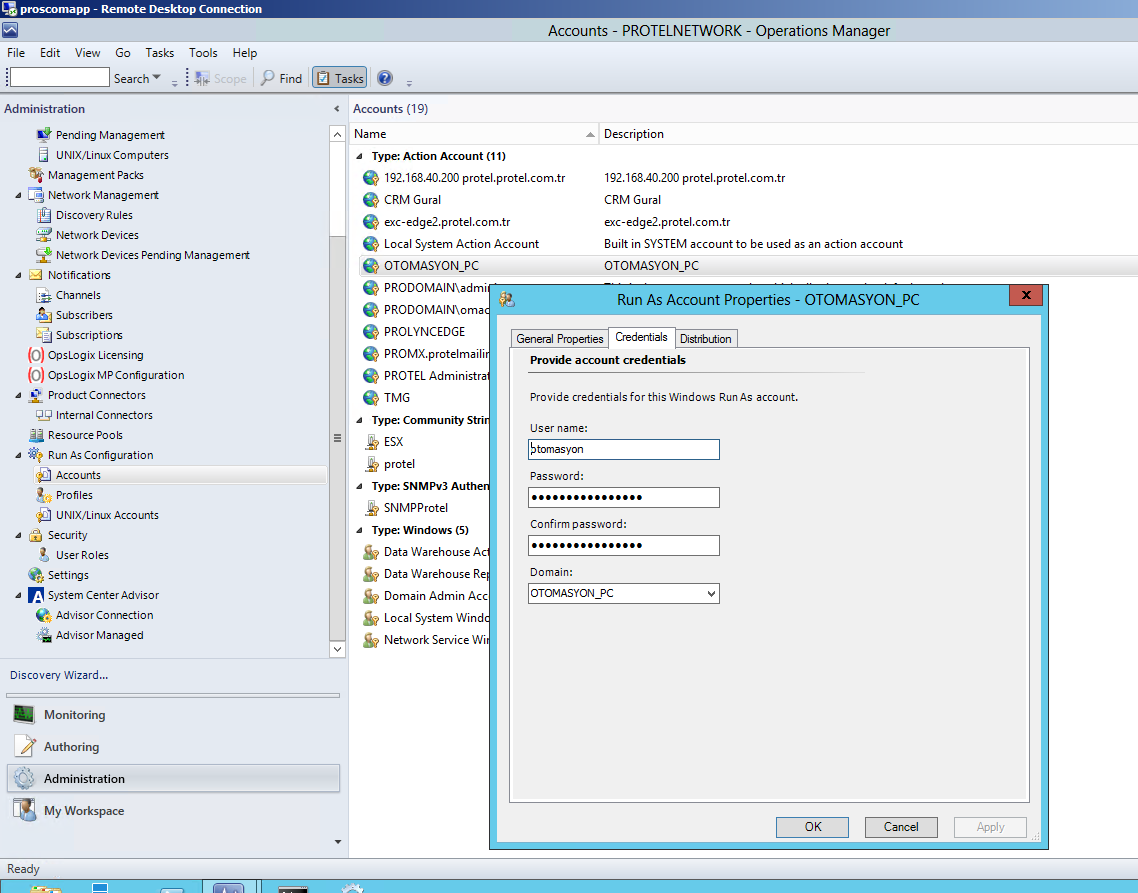Screen dimensions: 1138x893
Task: Collapse the Type: Action Account group
Action: click(360, 157)
